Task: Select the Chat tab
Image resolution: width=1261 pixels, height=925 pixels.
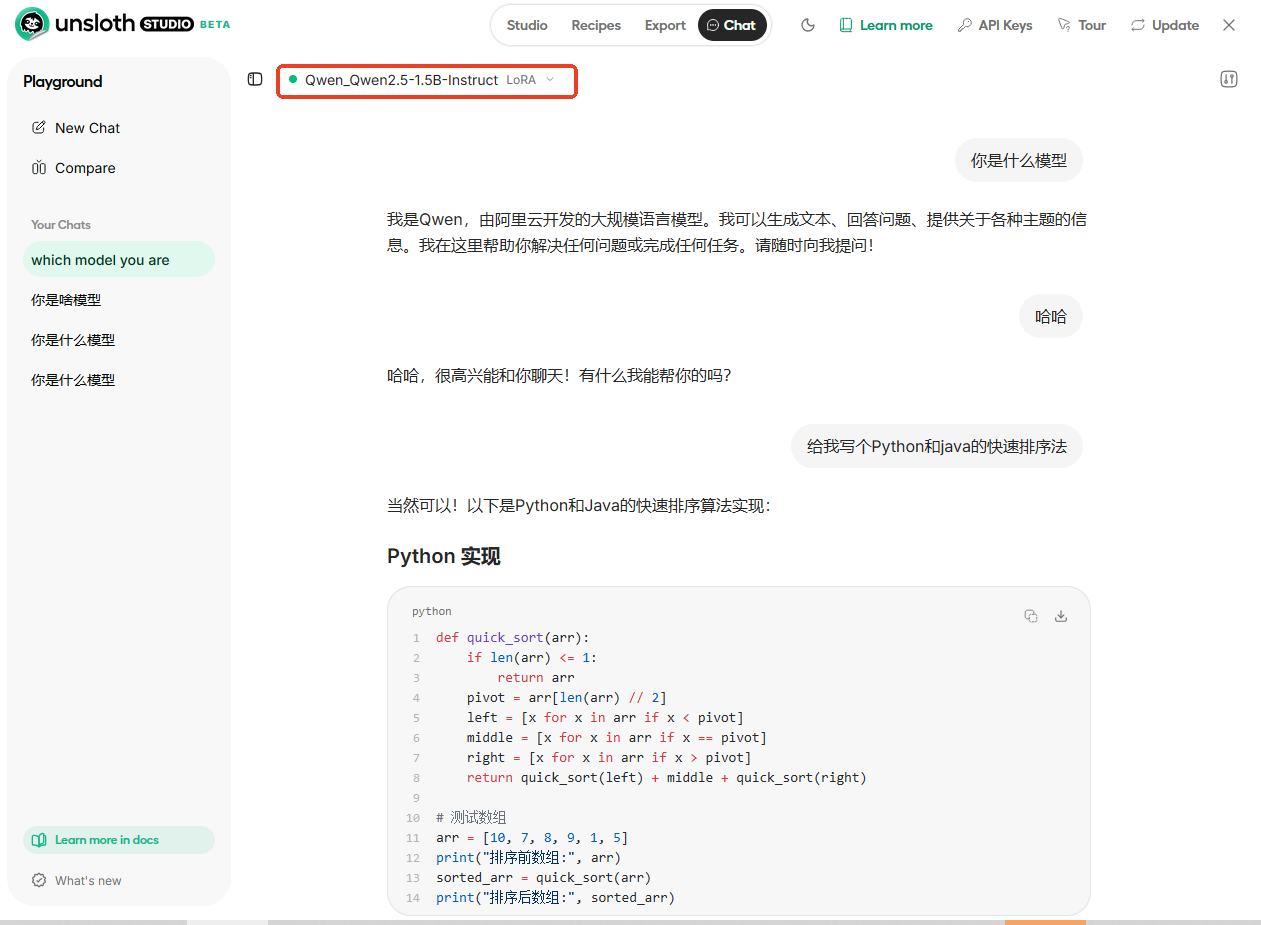Action: tap(732, 25)
